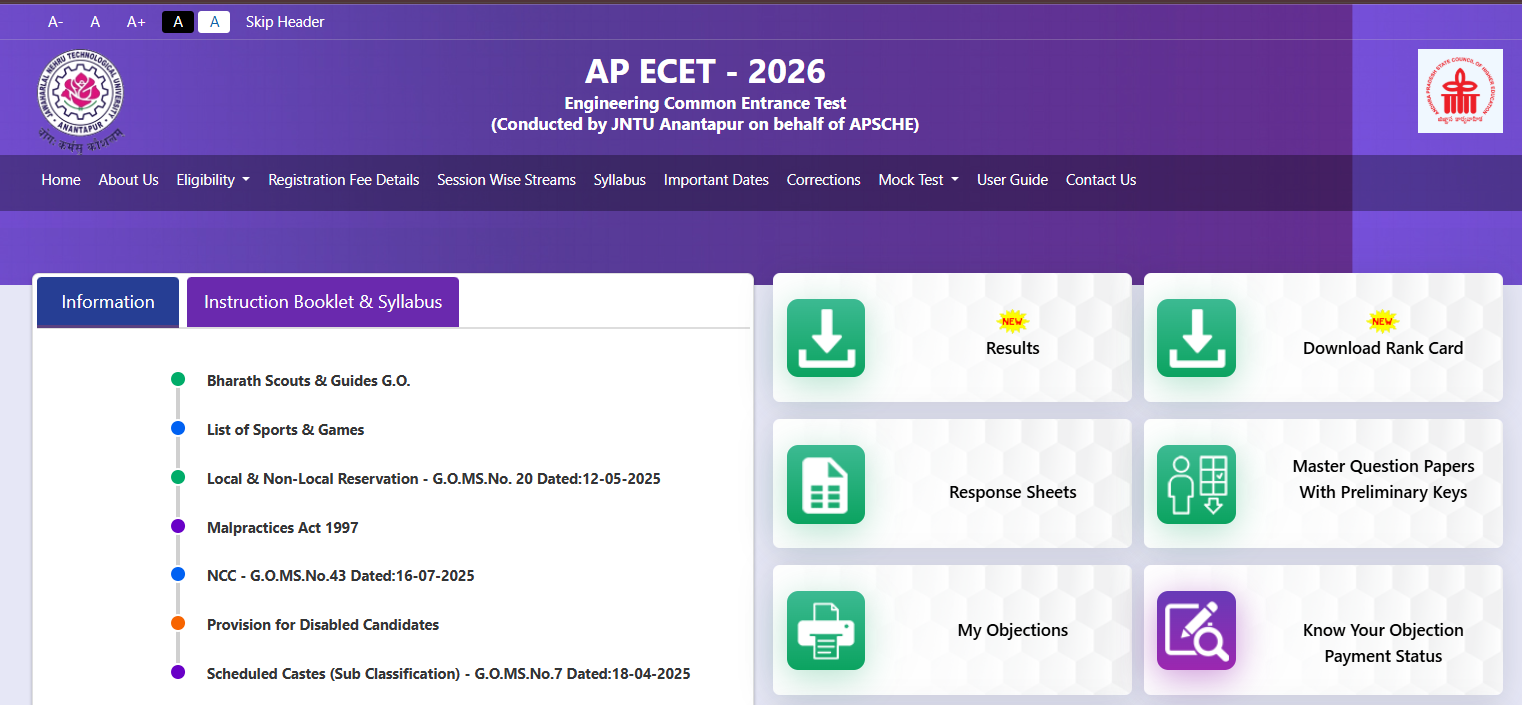The height and width of the screenshot is (705, 1522).
Task: Open Master Question Papers With Preliminary Keys
Action: click(1383, 479)
